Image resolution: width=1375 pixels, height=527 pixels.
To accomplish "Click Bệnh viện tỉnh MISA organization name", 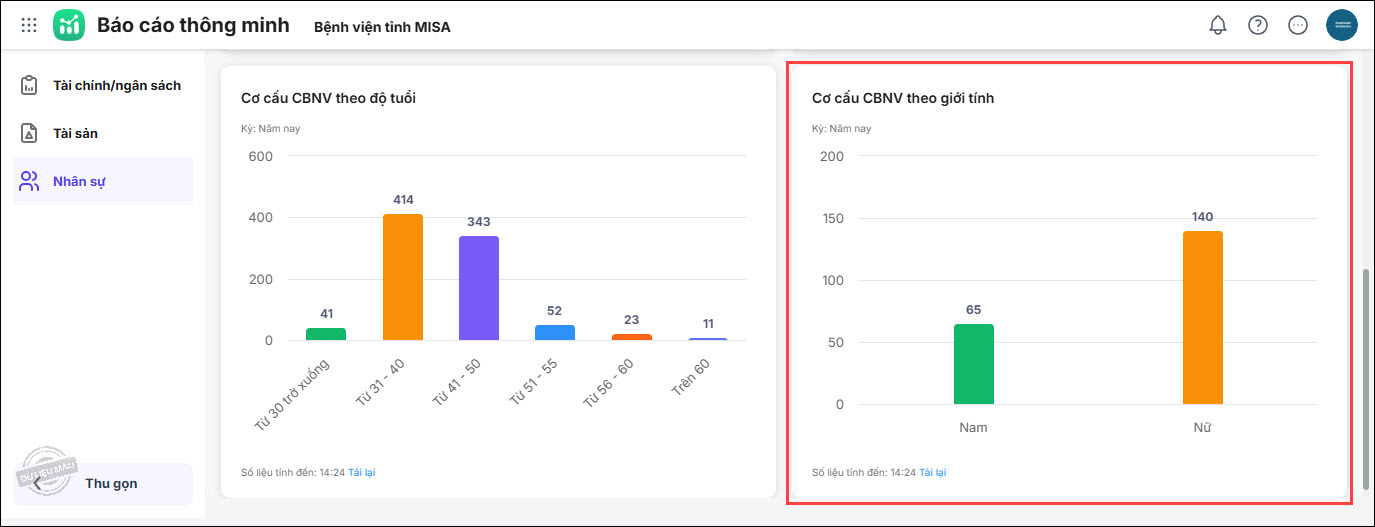I will [x=382, y=27].
